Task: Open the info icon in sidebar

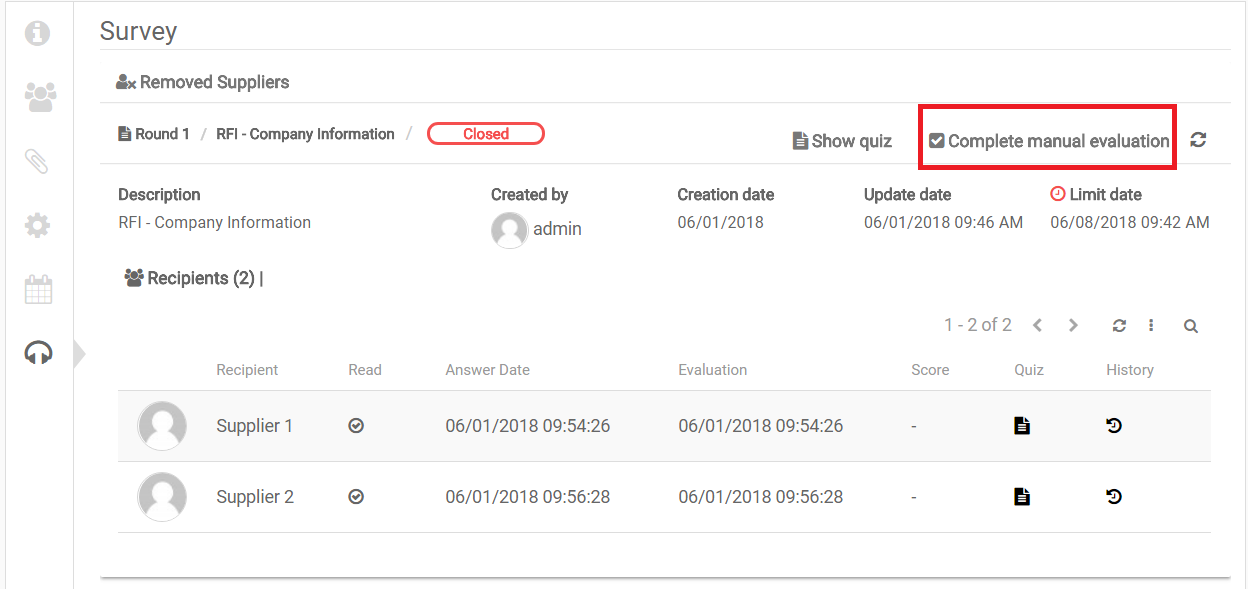Action: click(x=38, y=33)
